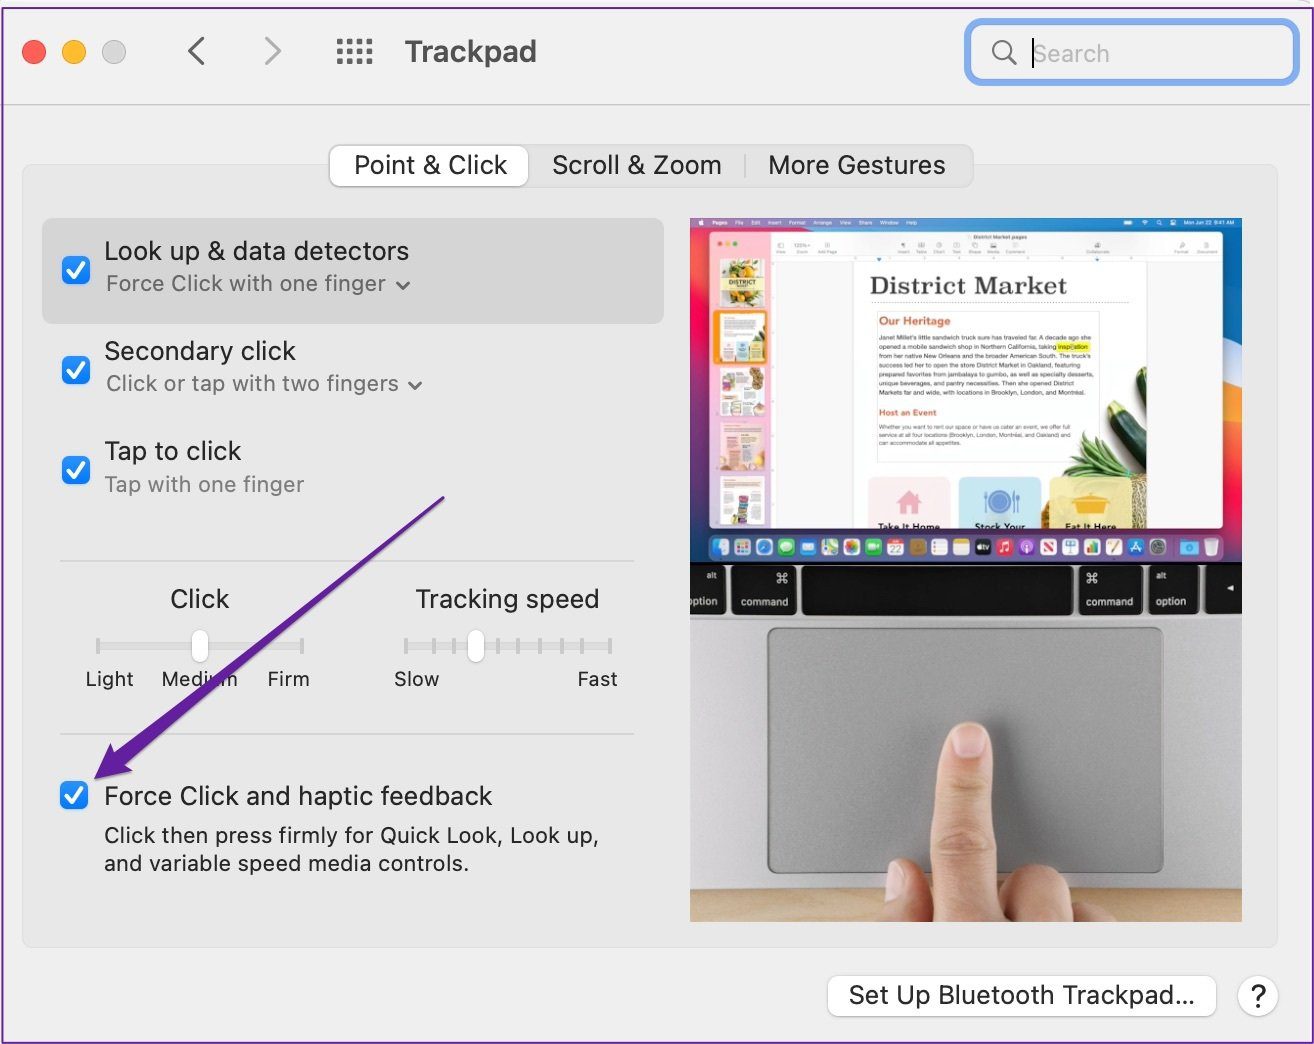Viewport: 1314px width, 1044px height.
Task: Uncheck Force Click and haptic feedback
Action: 74,795
